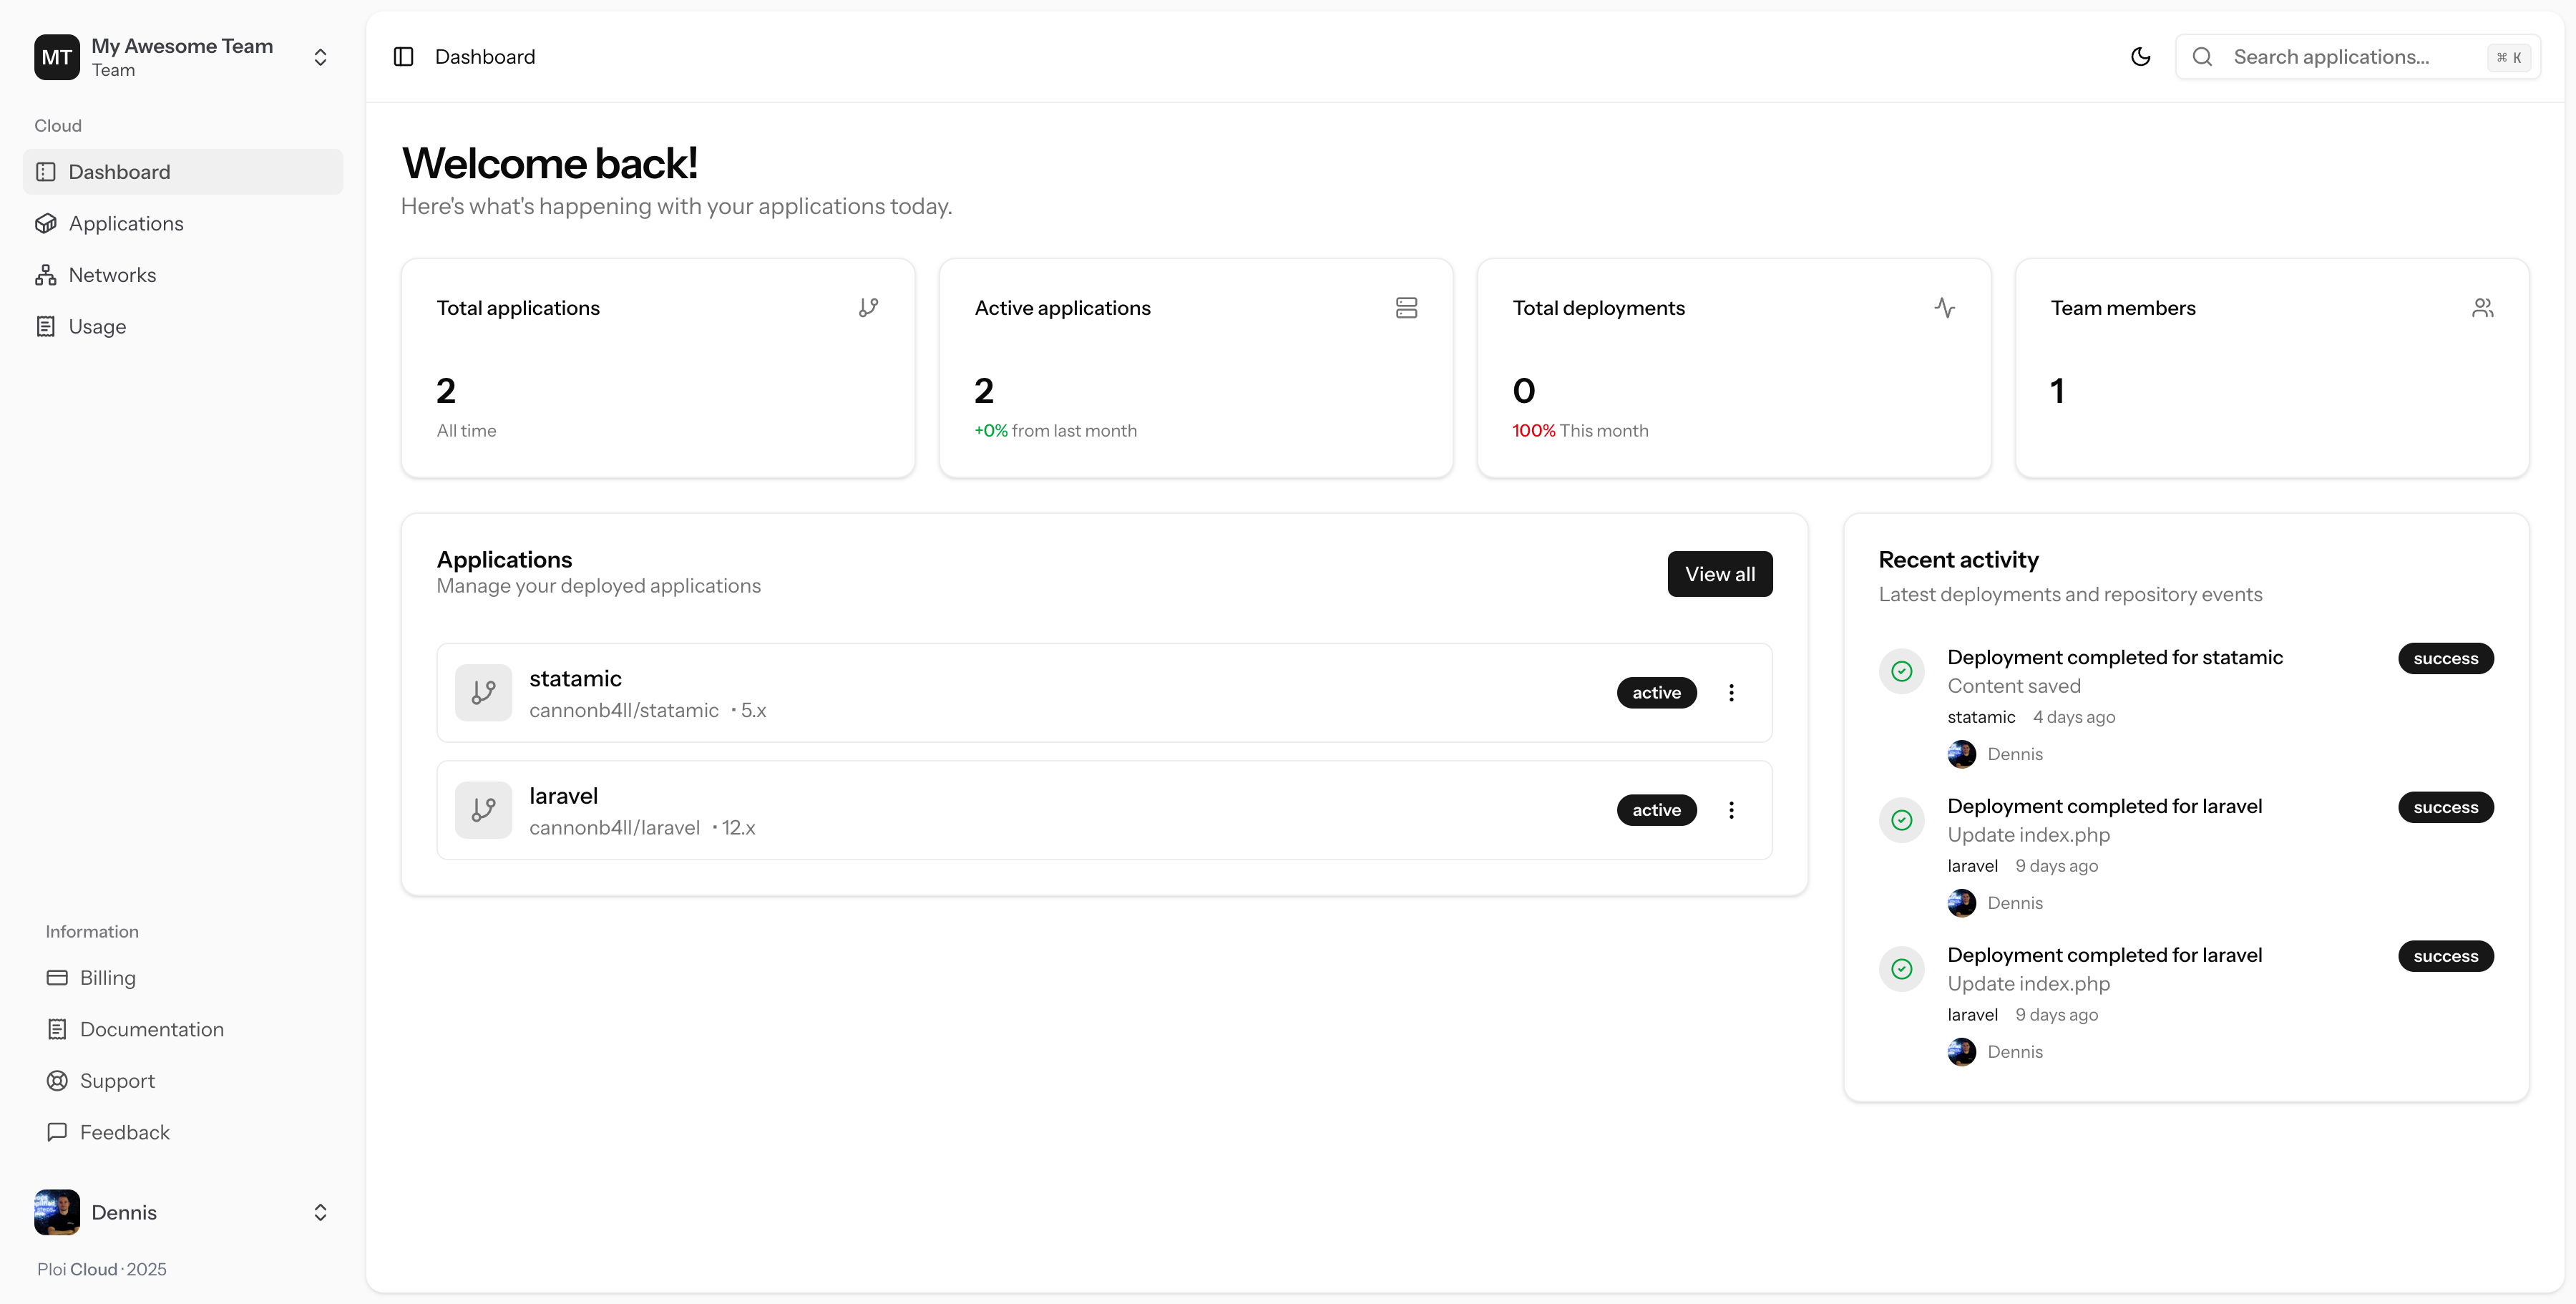Click Active applications server icon

pyautogui.click(x=1406, y=308)
